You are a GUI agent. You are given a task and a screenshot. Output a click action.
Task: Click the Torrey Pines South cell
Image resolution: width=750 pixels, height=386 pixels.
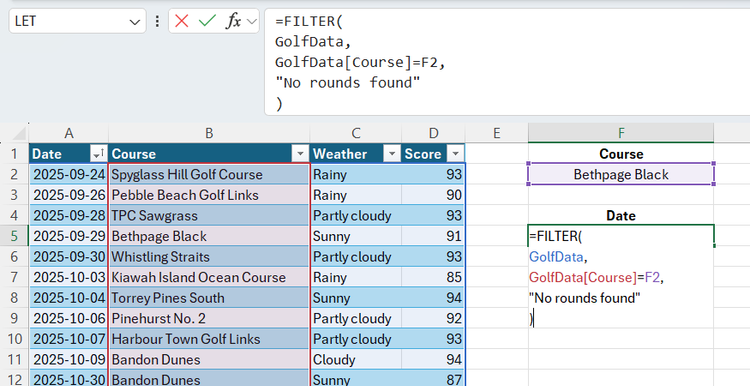click(x=209, y=298)
